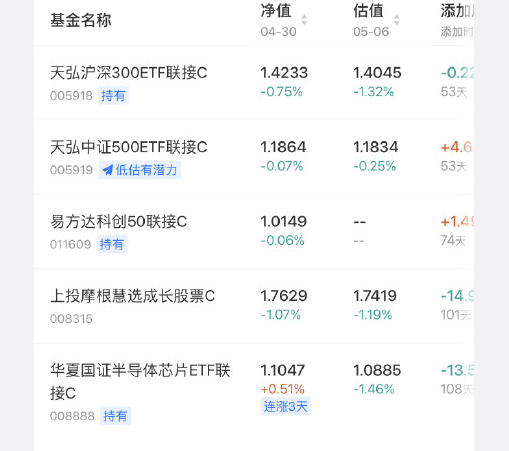Select the 基金名称 column header
The width and height of the screenshot is (509, 451).
(81, 20)
